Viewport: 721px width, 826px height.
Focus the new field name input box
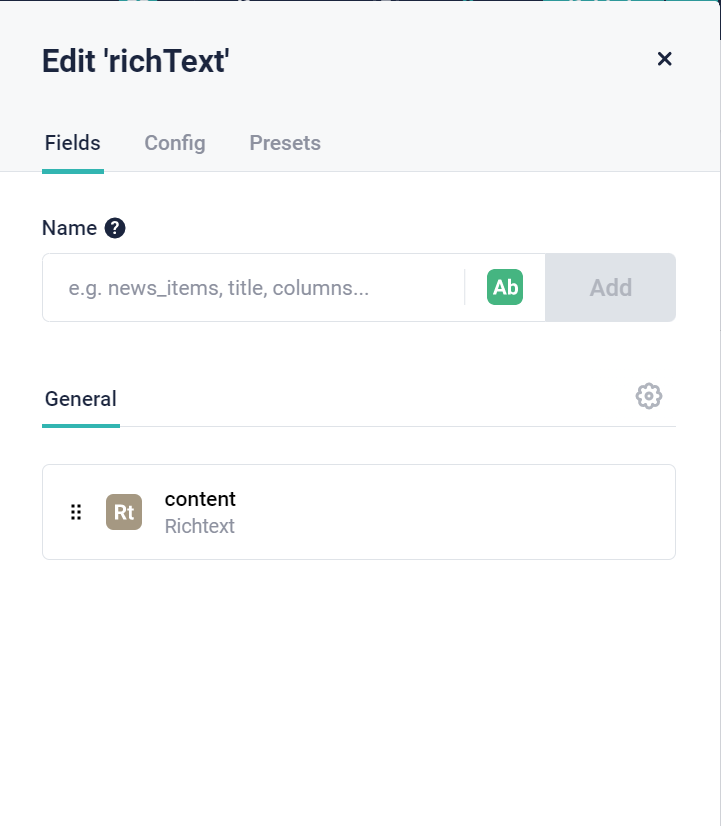[250, 287]
